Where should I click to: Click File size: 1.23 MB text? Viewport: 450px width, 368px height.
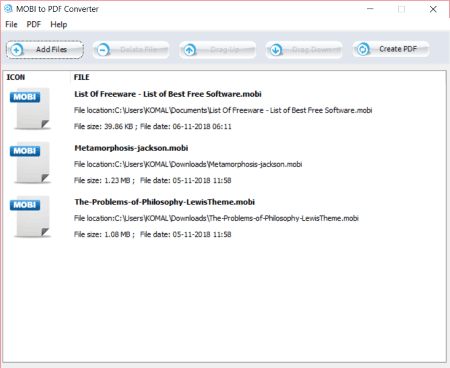click(x=102, y=180)
